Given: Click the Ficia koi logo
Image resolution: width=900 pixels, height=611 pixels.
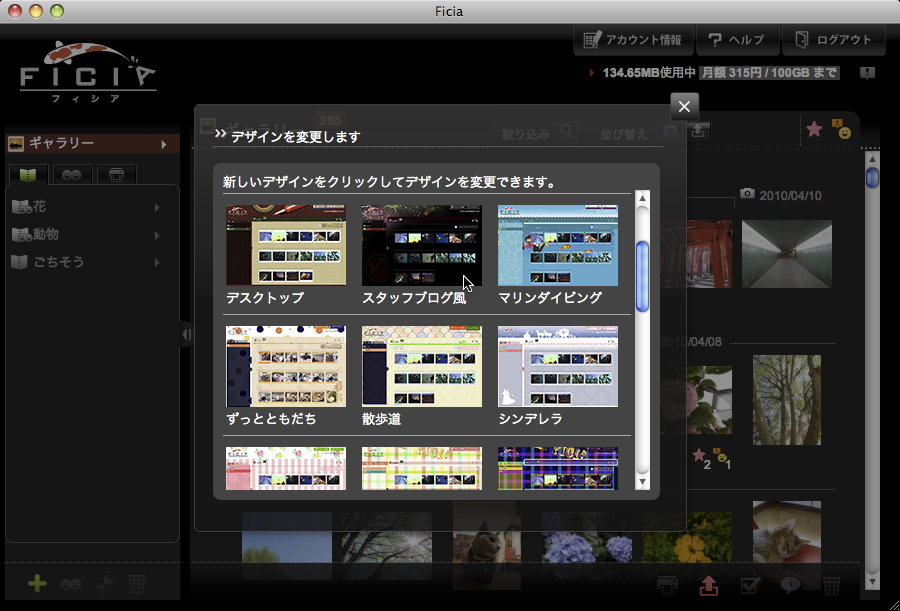Looking at the screenshot, I should [x=88, y=71].
